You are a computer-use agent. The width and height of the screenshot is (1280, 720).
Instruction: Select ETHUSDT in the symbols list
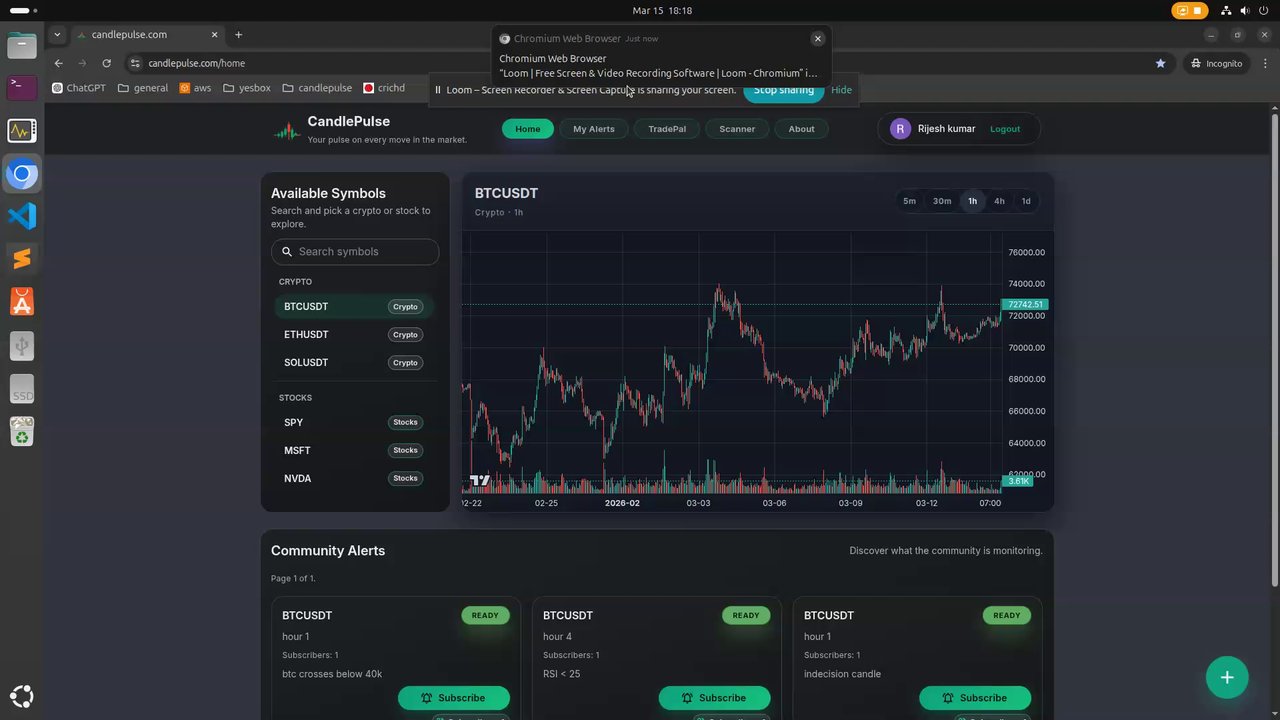pyautogui.click(x=355, y=335)
